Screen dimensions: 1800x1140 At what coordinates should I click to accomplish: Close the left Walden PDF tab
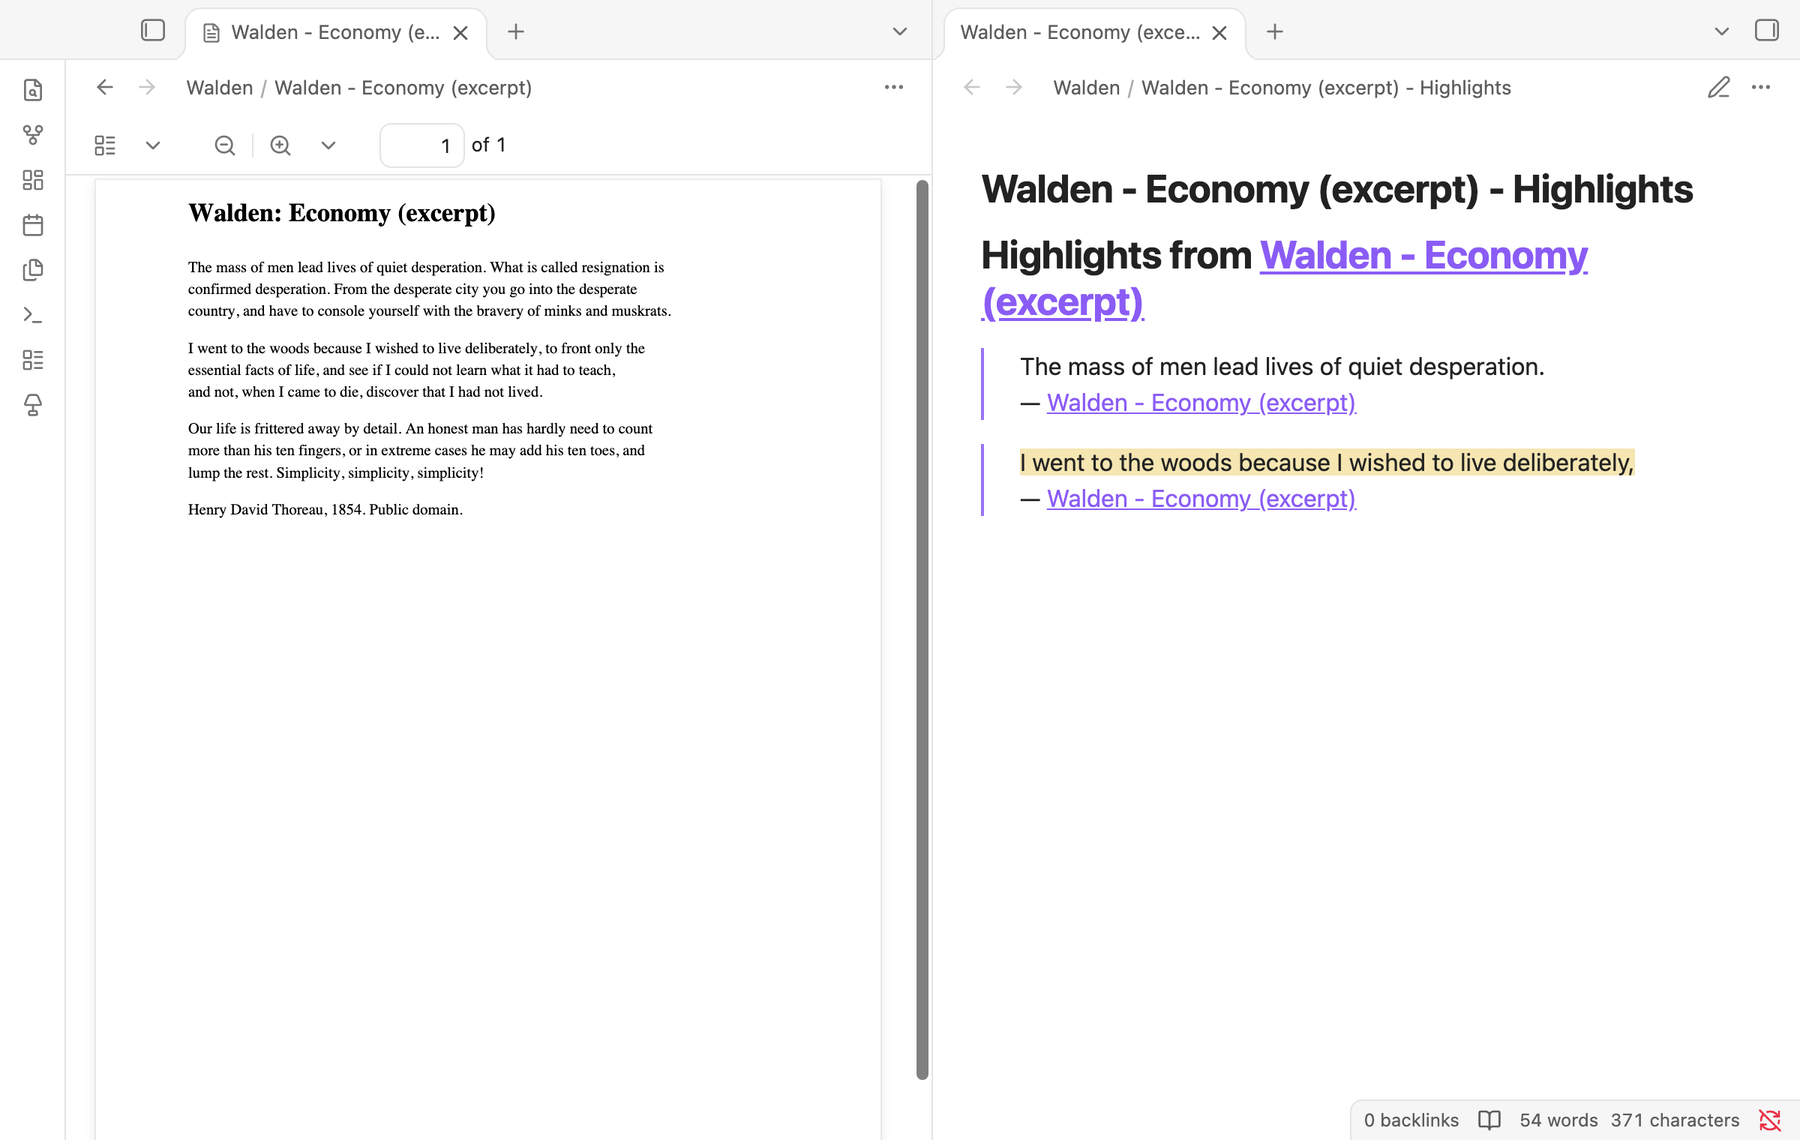pos(461,33)
